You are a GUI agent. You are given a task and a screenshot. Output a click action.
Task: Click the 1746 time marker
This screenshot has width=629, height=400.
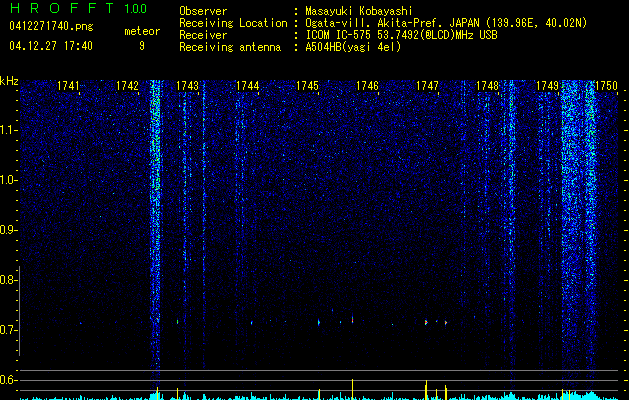click(x=367, y=85)
